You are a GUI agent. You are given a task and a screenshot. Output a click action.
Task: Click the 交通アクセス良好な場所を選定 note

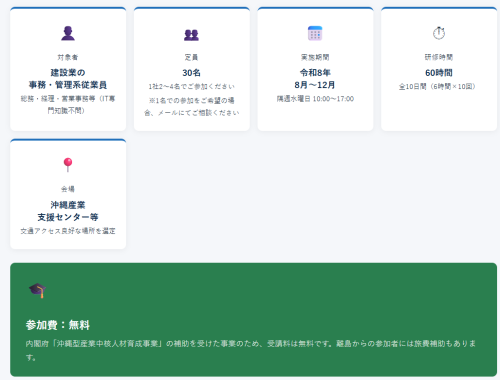[68, 231]
